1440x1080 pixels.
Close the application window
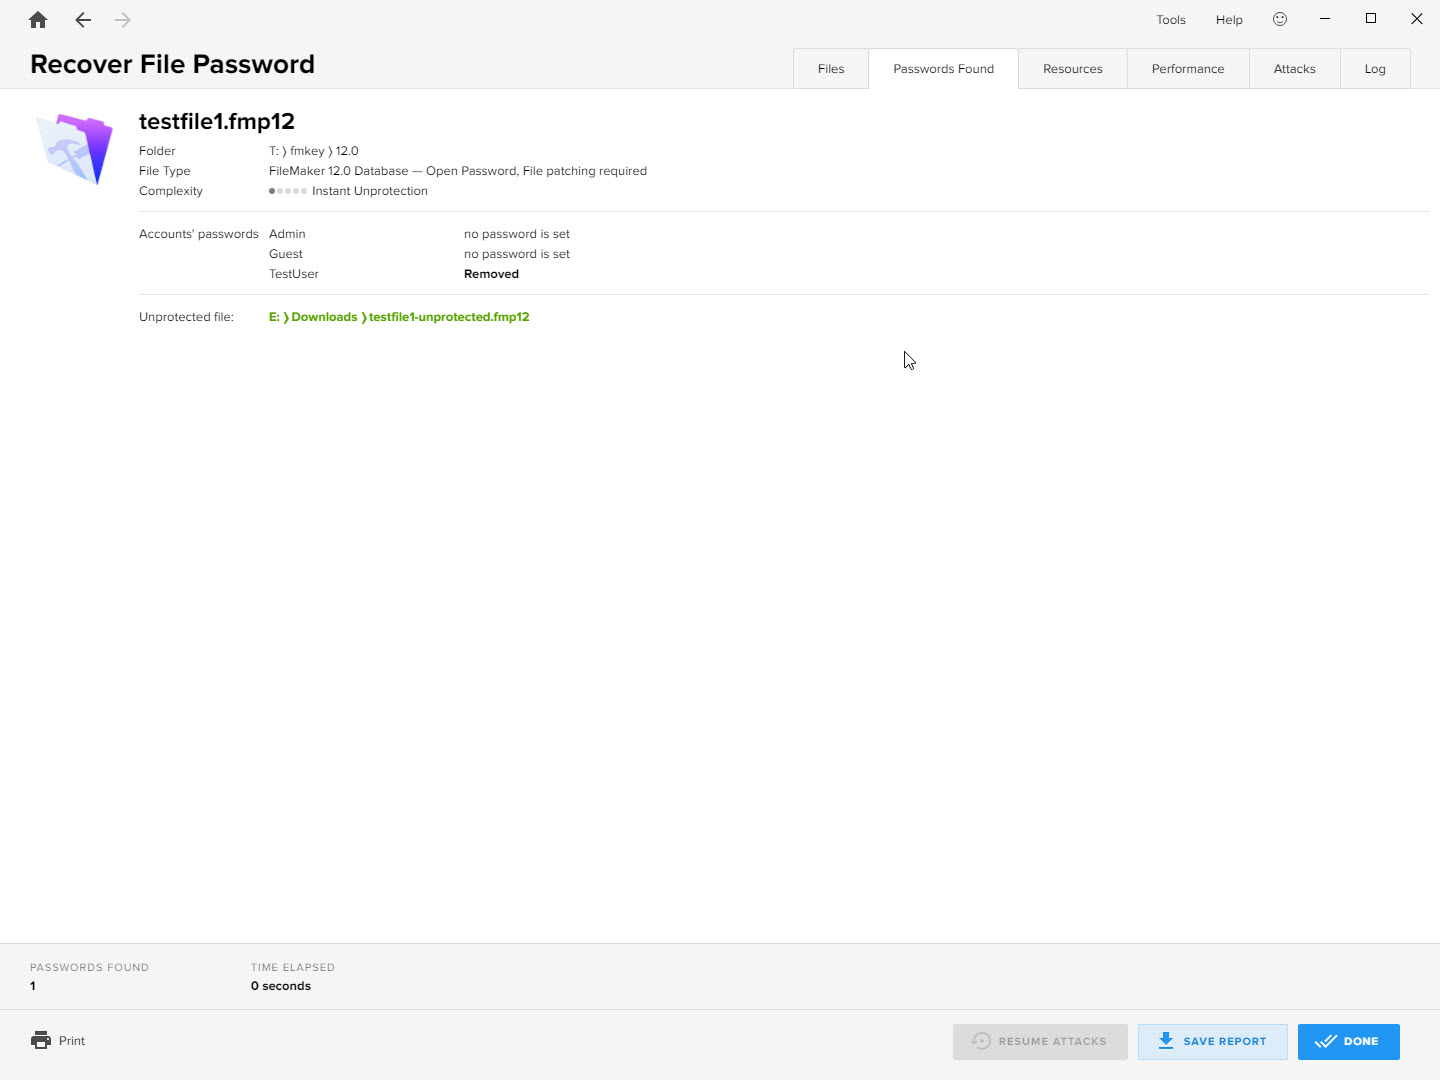click(1417, 19)
